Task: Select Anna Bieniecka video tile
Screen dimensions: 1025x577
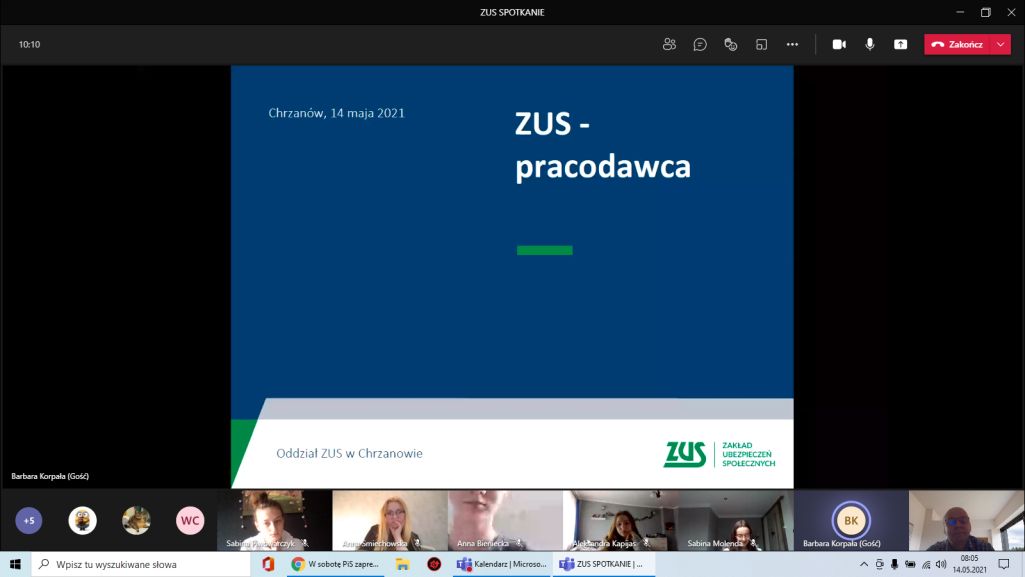Action: [505, 520]
